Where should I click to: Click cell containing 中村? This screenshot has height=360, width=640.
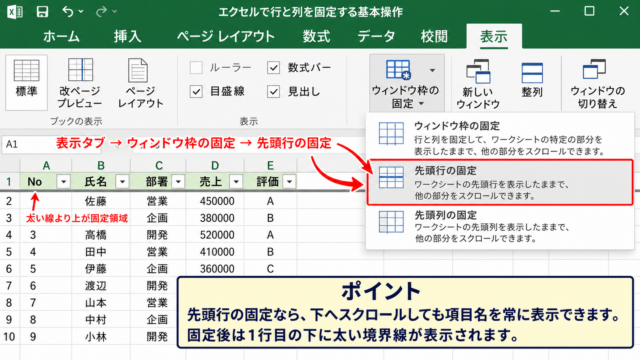click(x=101, y=320)
